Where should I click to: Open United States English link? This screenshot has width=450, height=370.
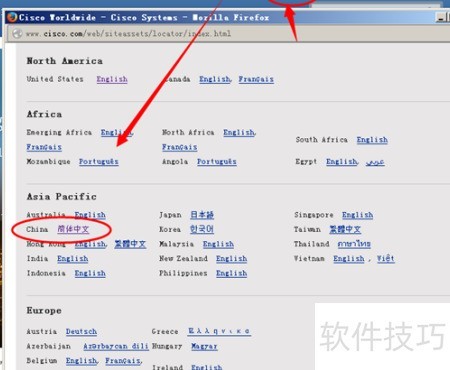pos(112,79)
